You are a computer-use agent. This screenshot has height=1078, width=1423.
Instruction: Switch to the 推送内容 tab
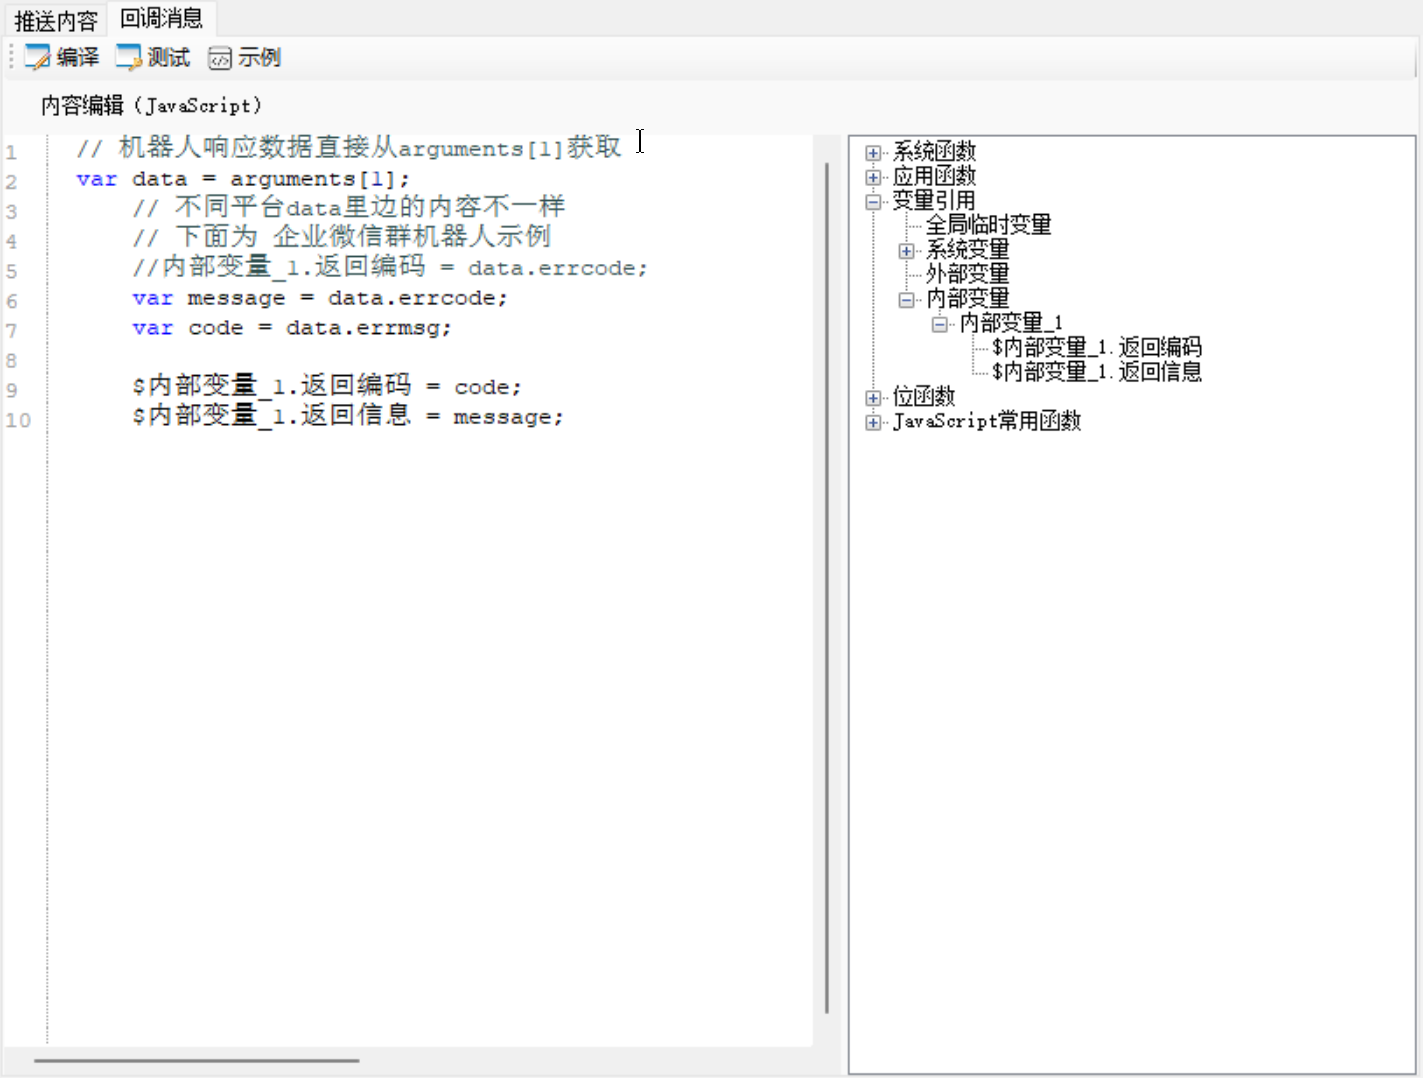[56, 21]
